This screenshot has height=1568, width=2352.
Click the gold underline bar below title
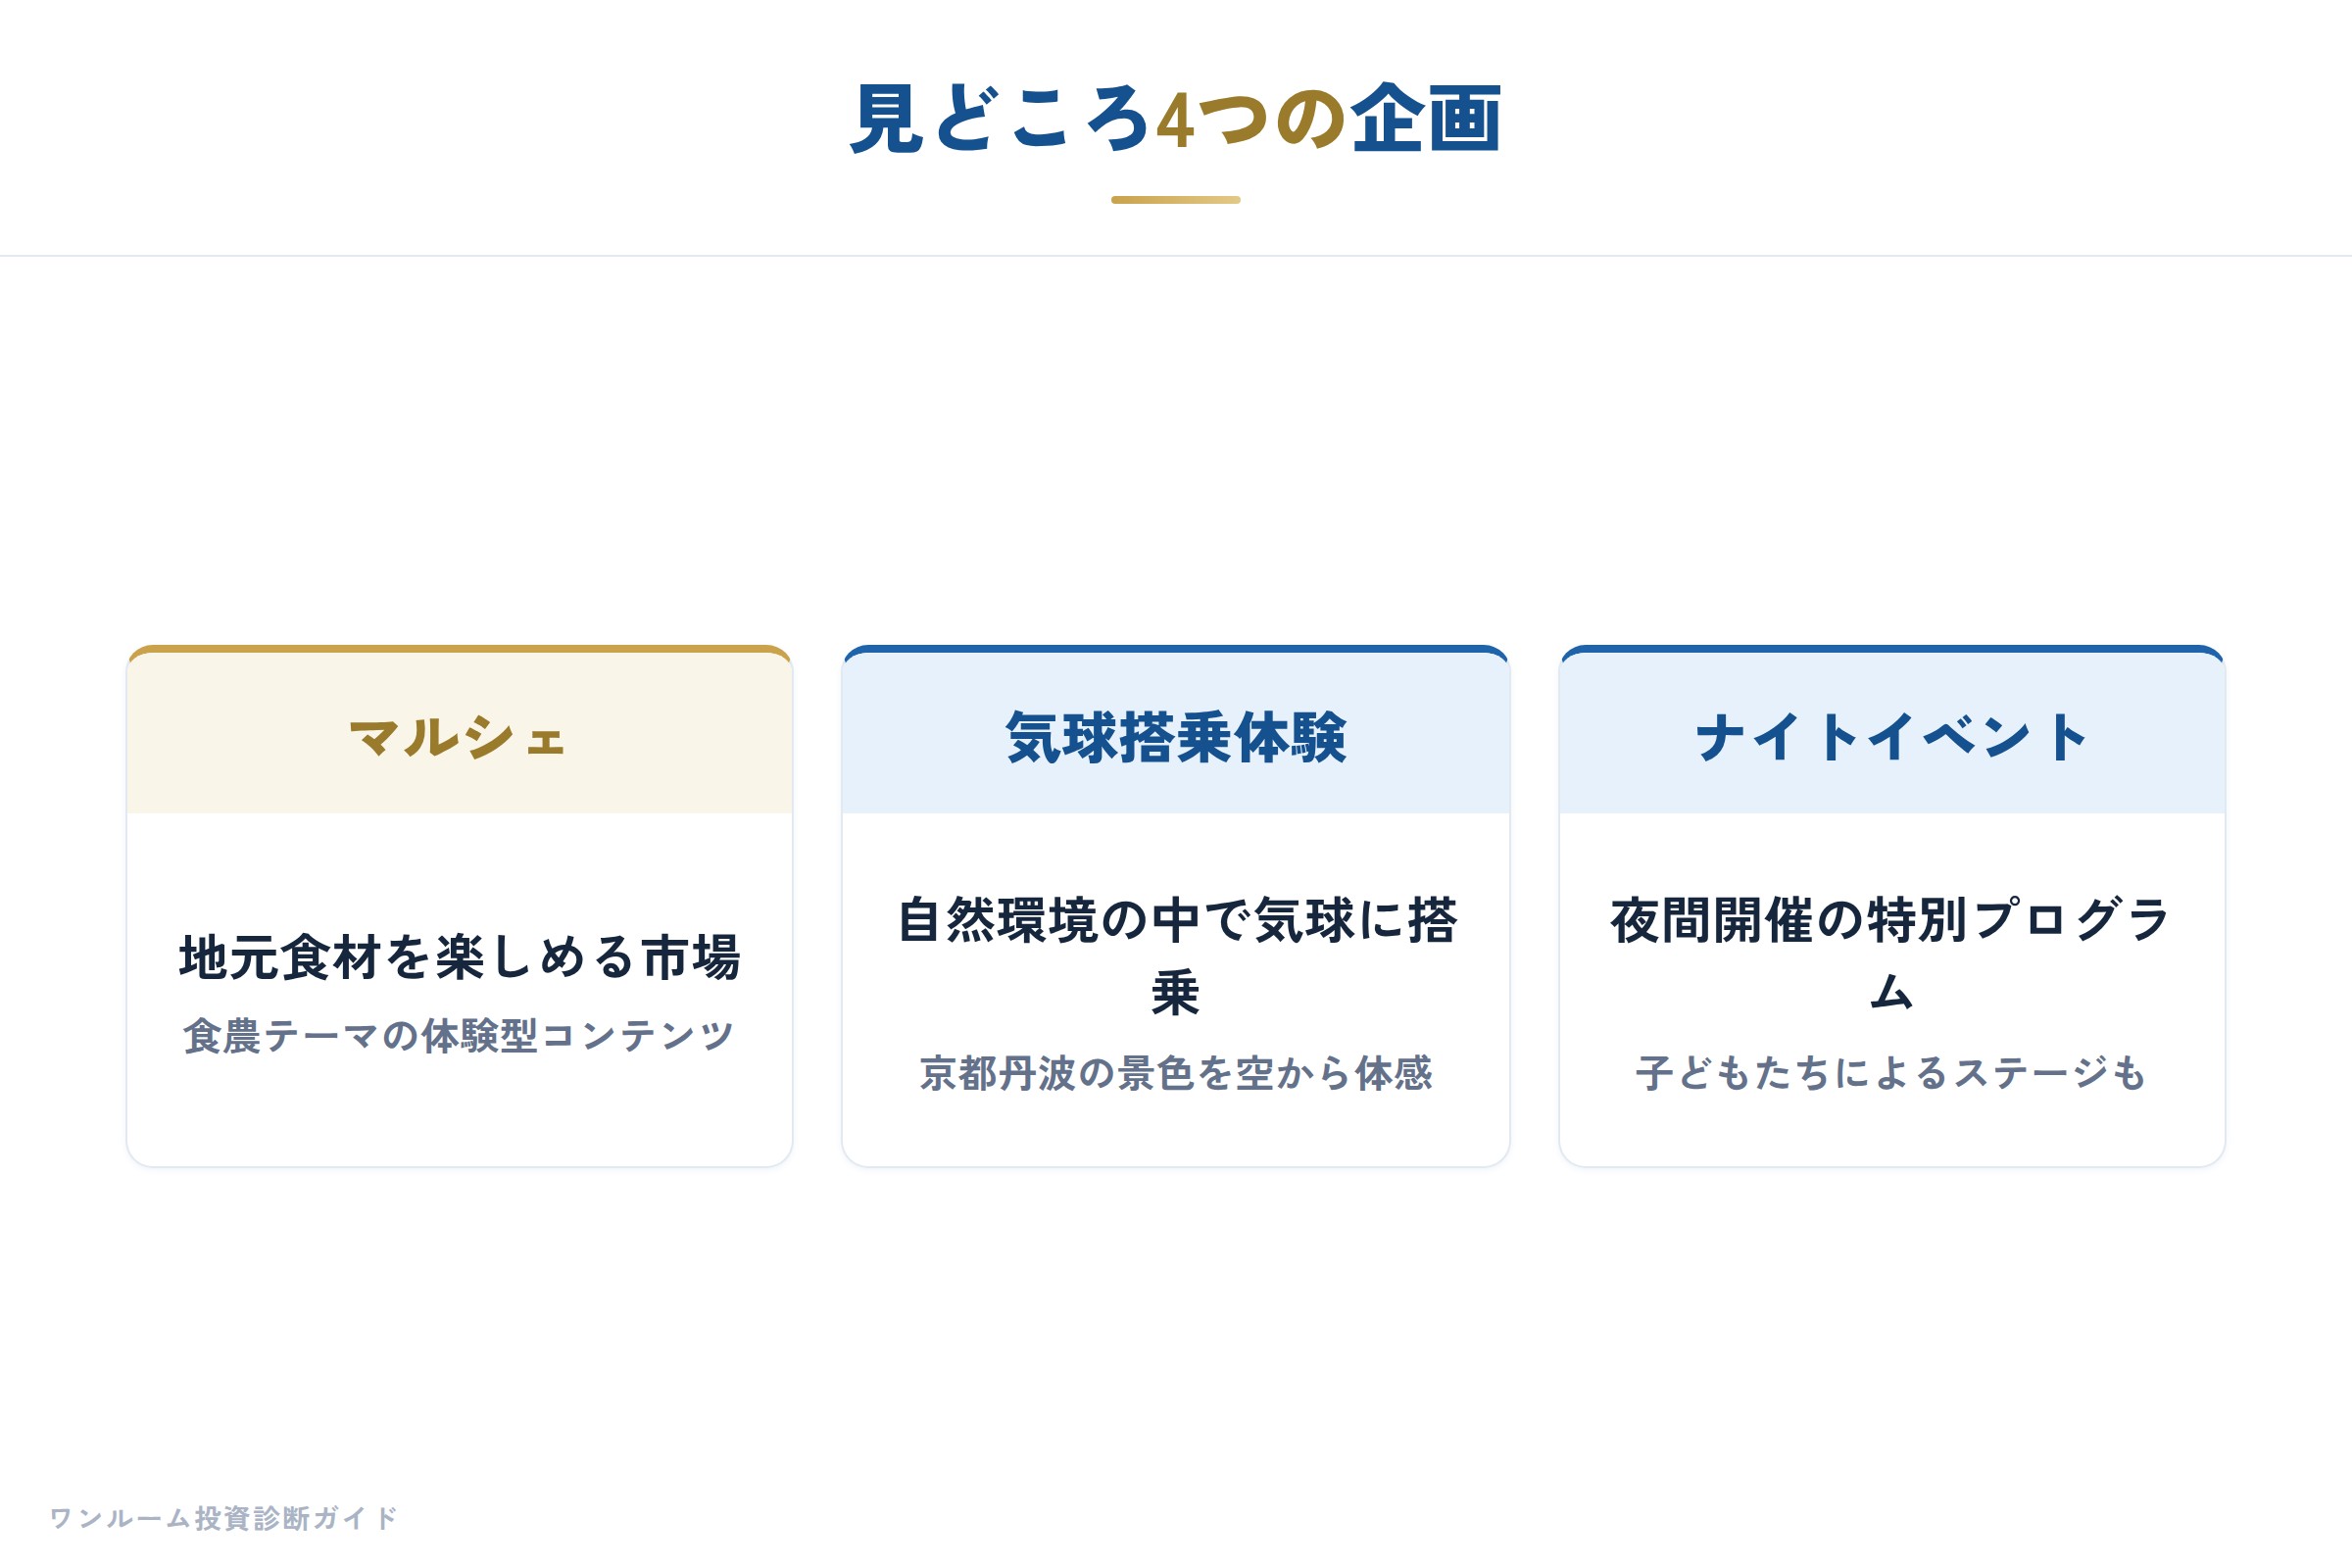(x=1176, y=200)
